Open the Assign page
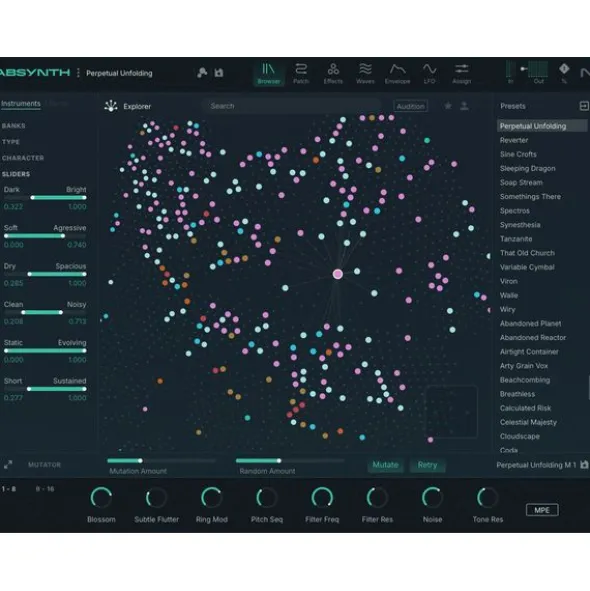This screenshot has width=590, height=591. 461,73
